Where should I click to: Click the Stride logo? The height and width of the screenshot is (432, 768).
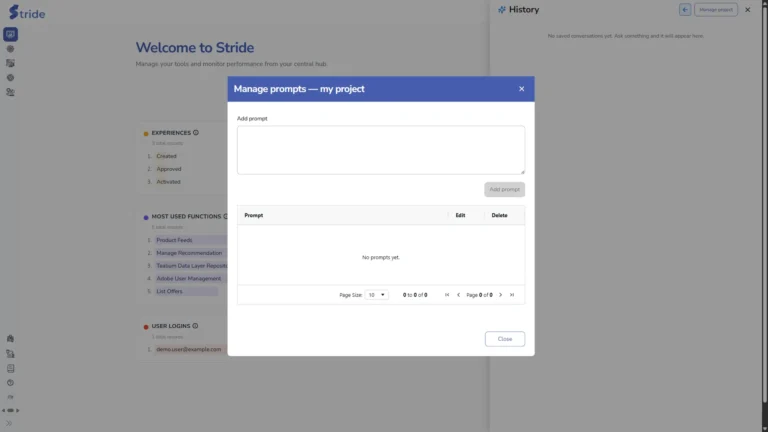27,13
